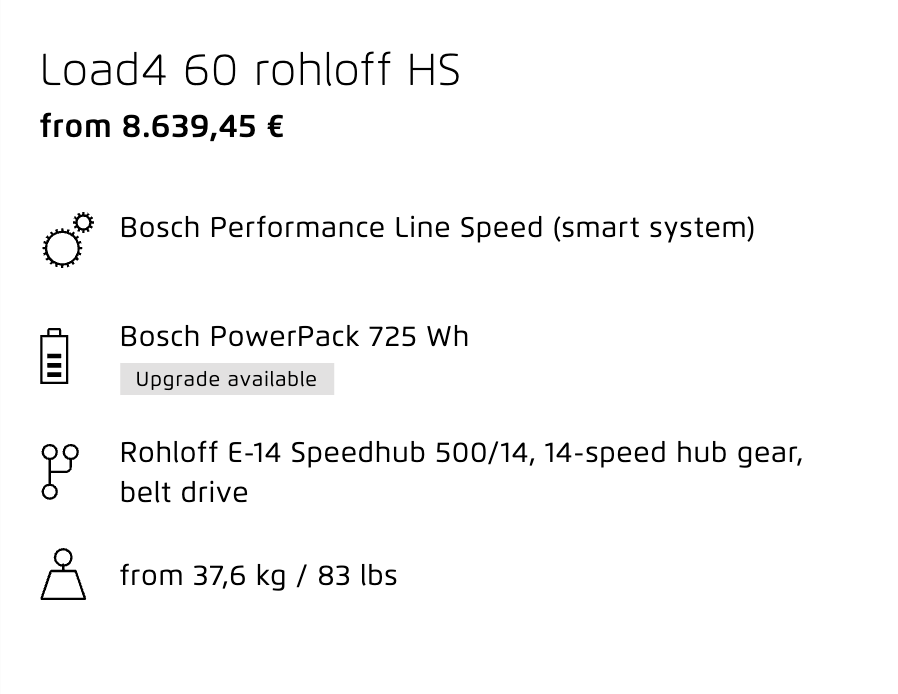Screen dimensions: 898x694
Task: Click the small gear in motor icon
Action: point(84,223)
